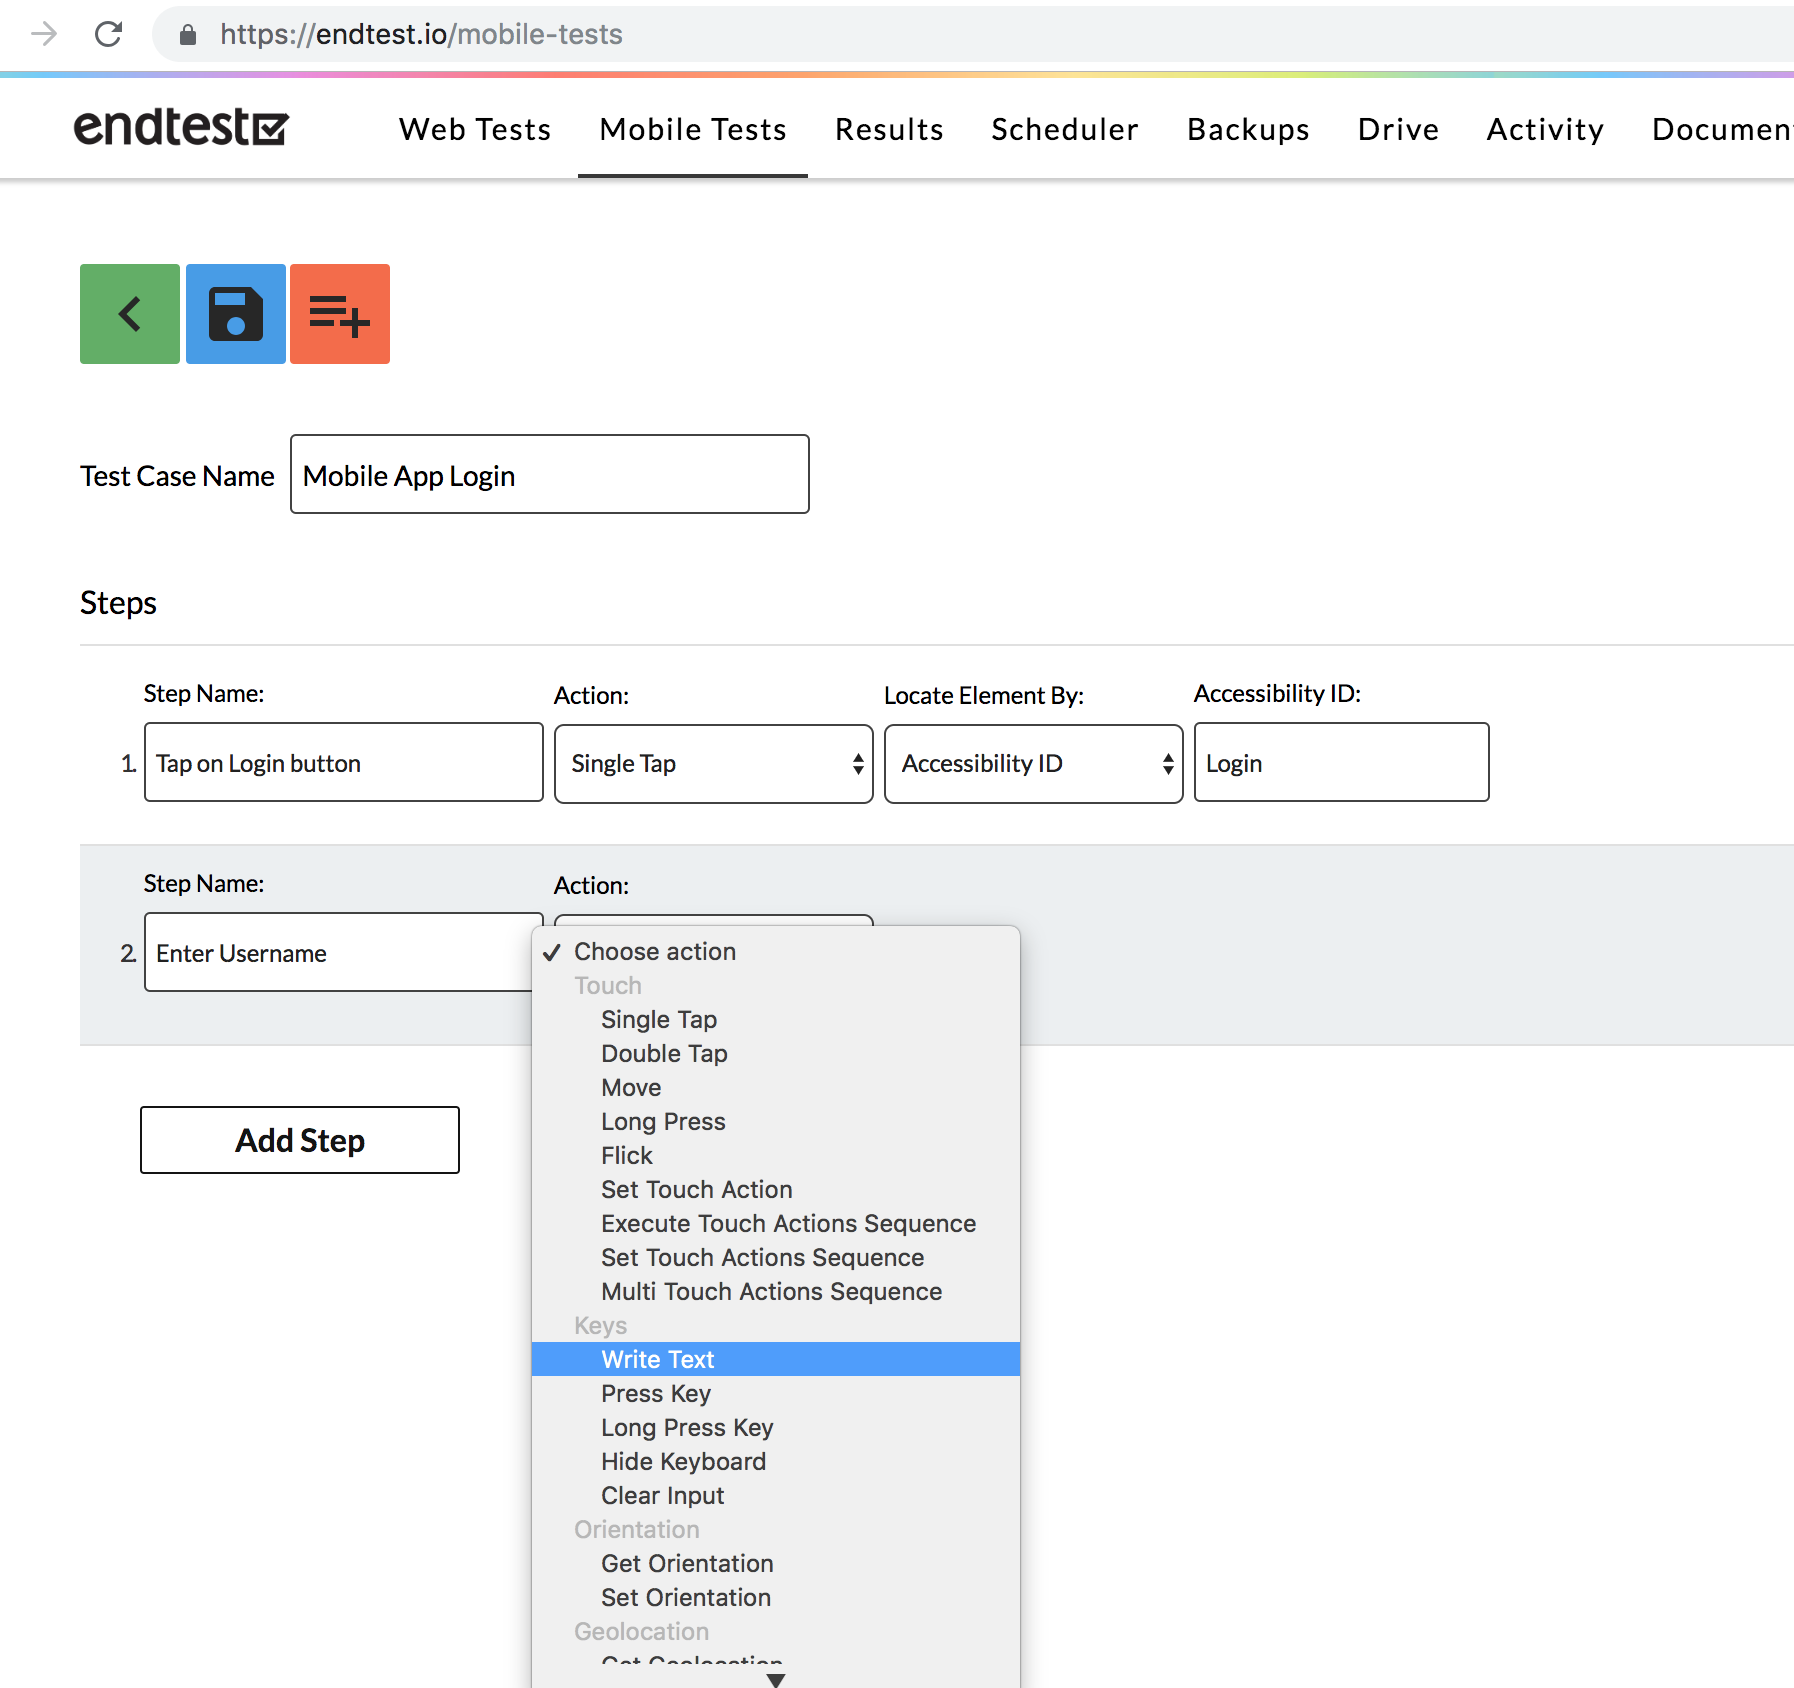Open the Single Tap action dropdown
The height and width of the screenshot is (1688, 1794).
click(713, 763)
